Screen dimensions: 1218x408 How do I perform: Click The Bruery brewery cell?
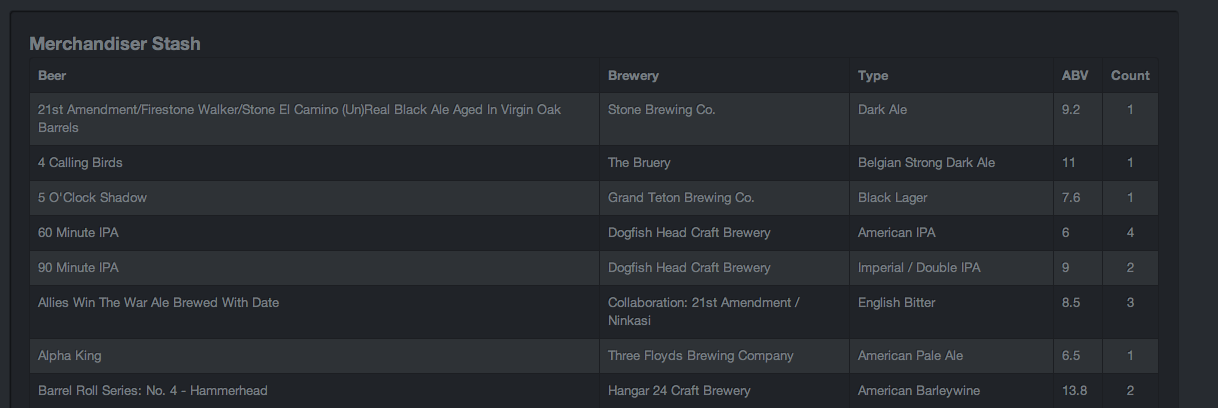tap(639, 163)
